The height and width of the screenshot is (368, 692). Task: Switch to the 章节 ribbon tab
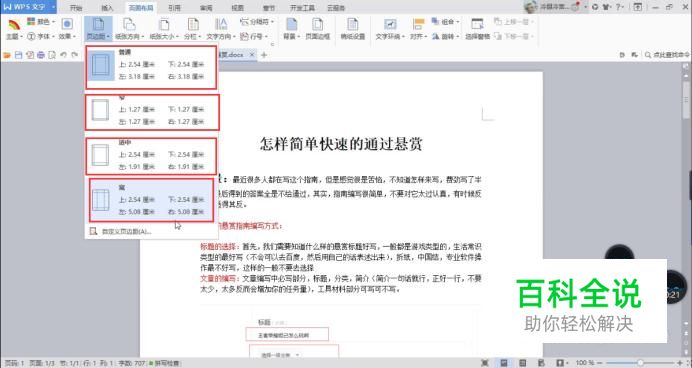269,8
